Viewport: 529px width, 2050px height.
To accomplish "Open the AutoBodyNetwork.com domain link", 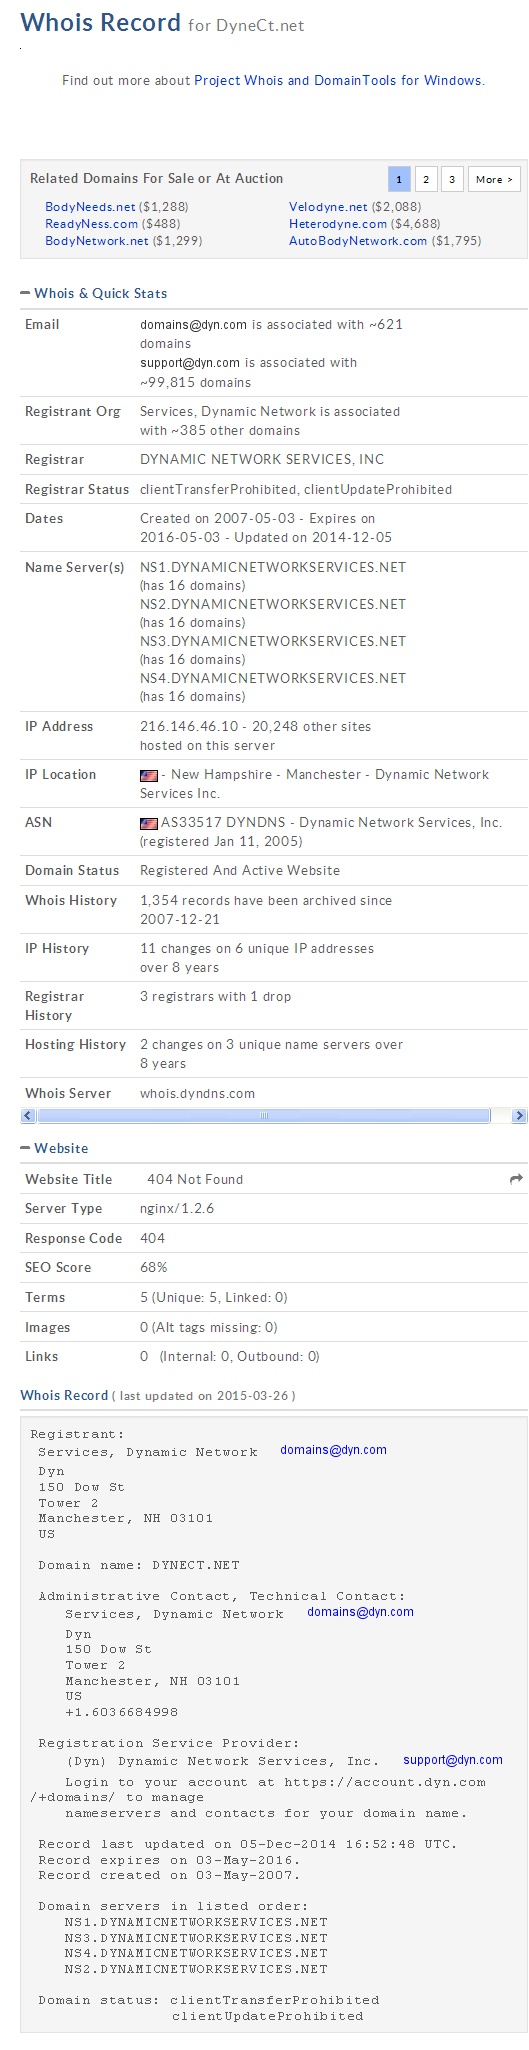I will [358, 241].
